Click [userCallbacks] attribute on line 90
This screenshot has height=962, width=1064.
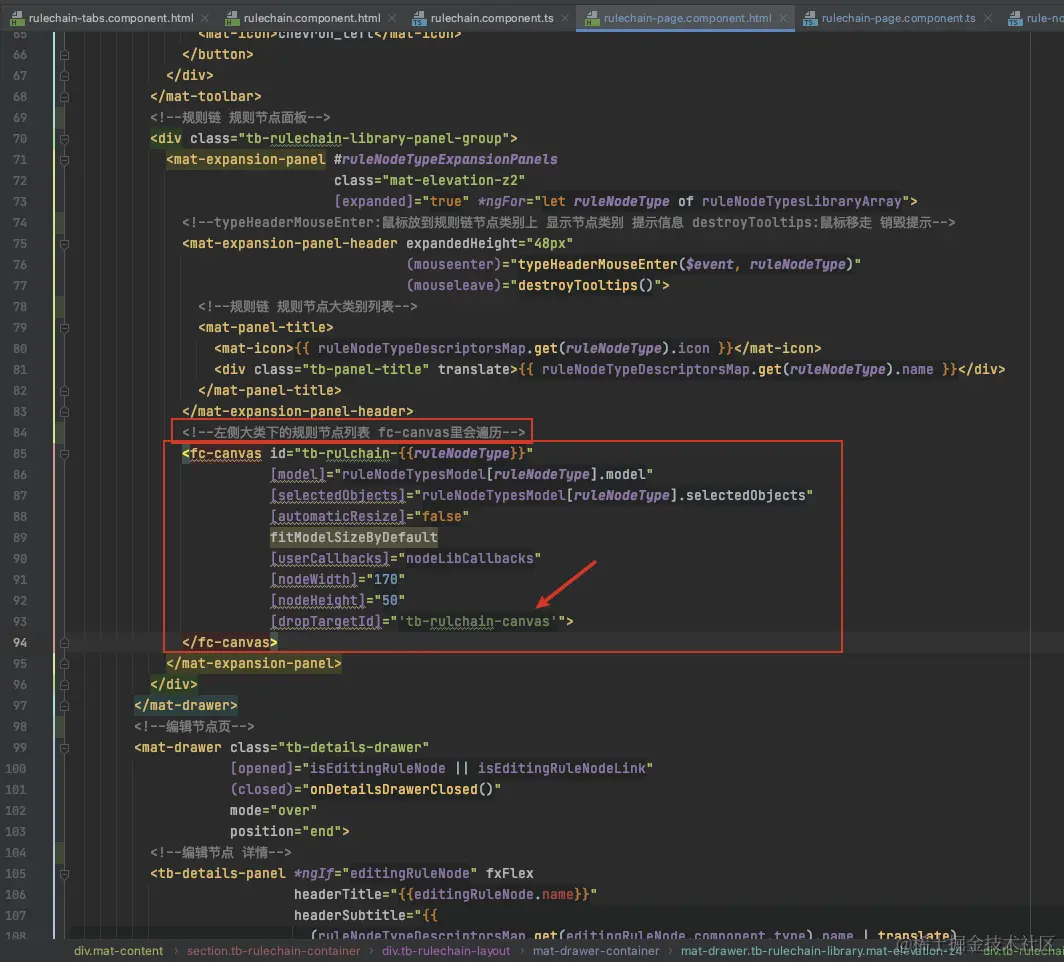(330, 558)
